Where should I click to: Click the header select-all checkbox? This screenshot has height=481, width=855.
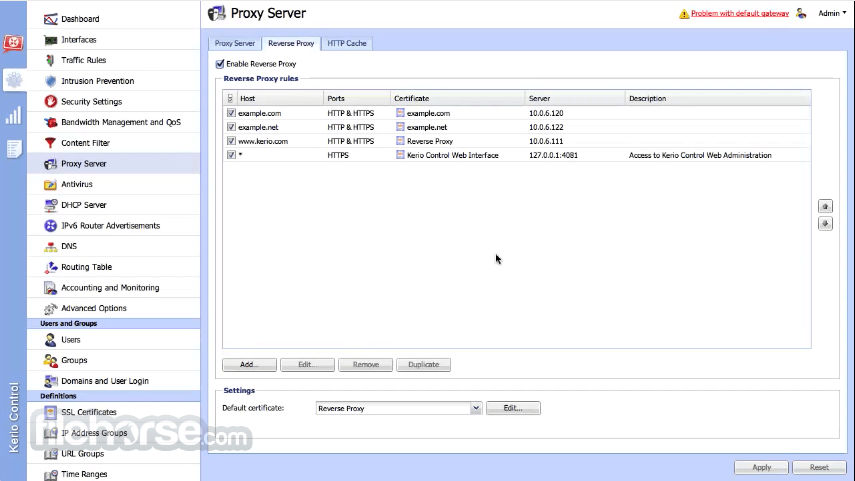point(230,99)
